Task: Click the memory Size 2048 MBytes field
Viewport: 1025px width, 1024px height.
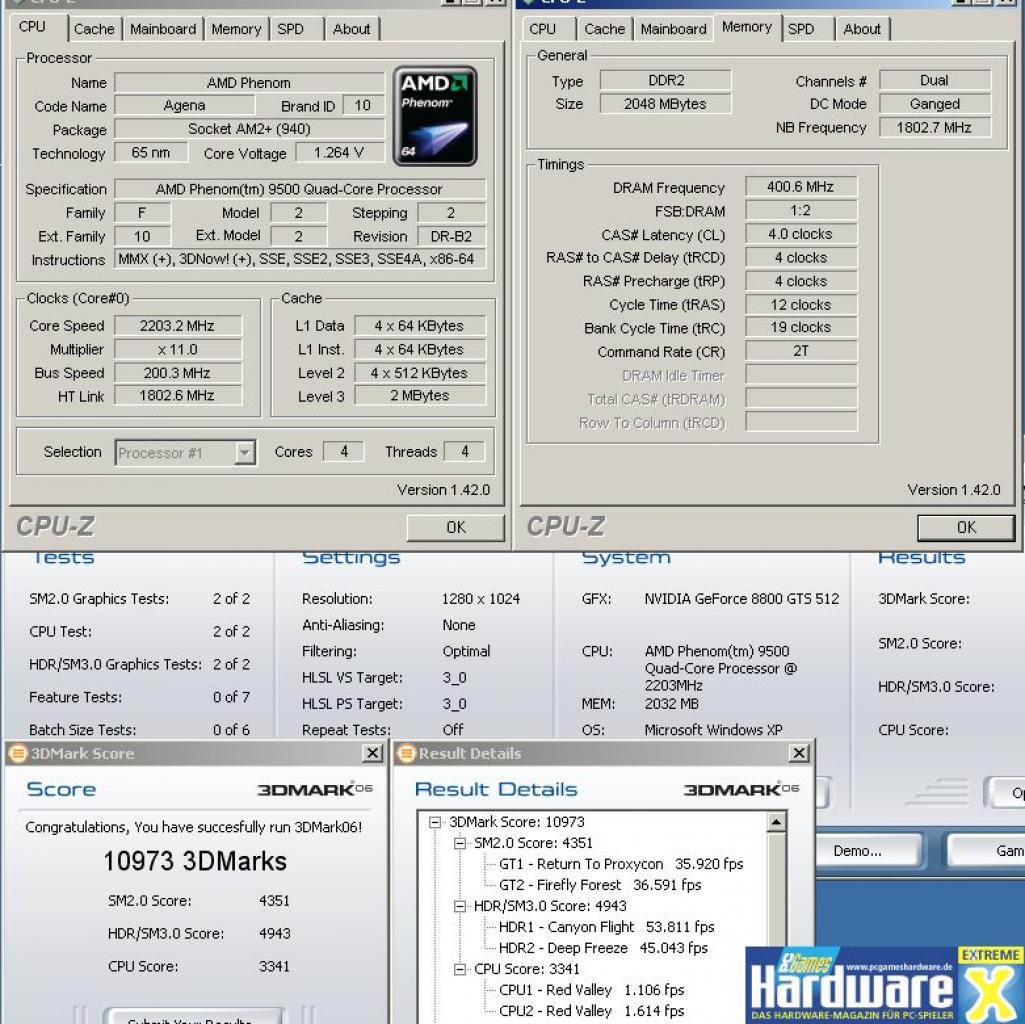Action: (x=665, y=104)
